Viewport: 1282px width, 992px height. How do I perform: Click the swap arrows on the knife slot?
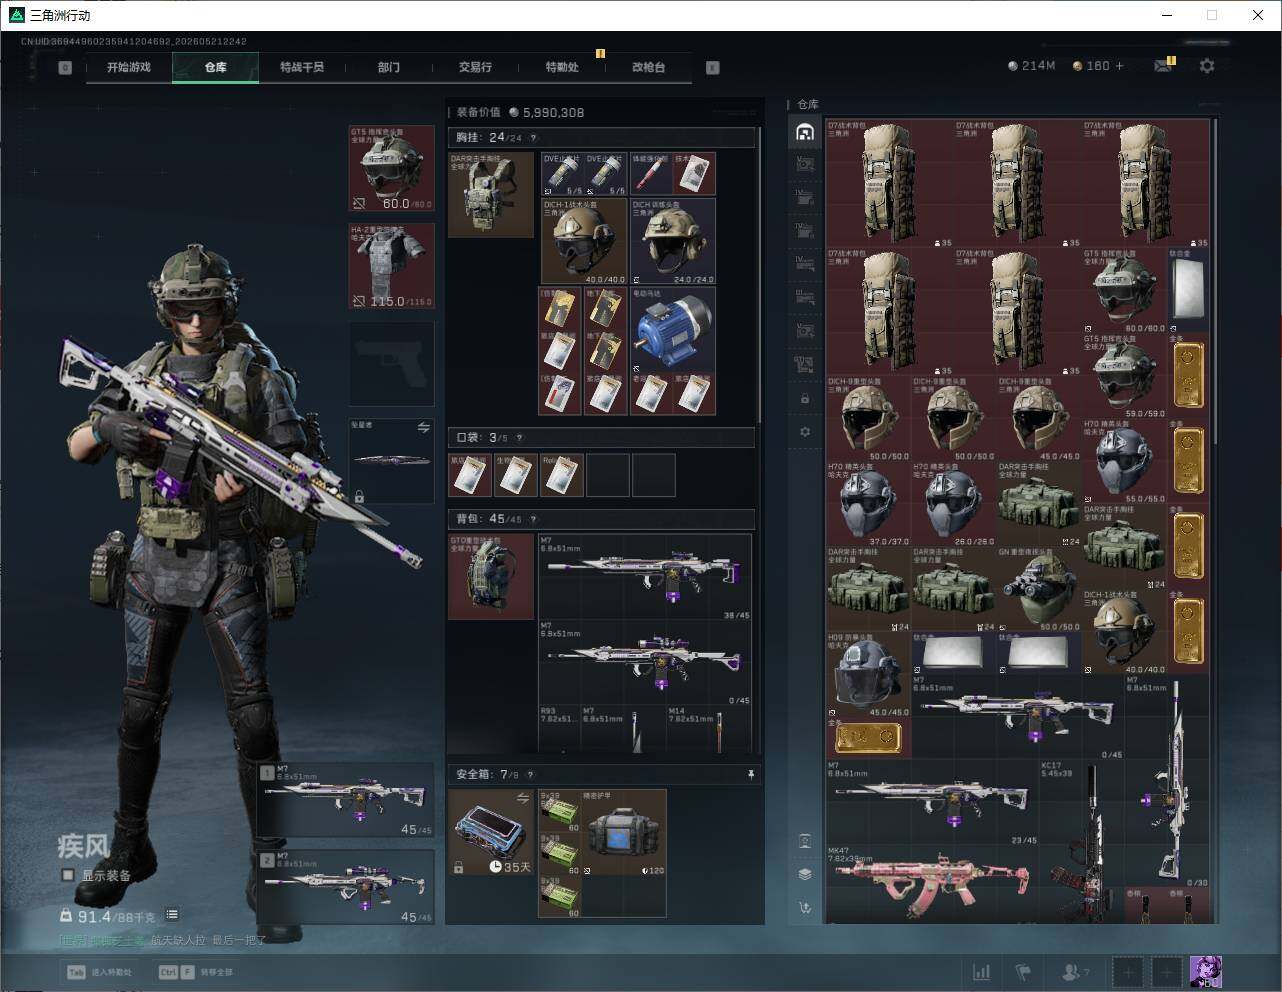pos(424,428)
